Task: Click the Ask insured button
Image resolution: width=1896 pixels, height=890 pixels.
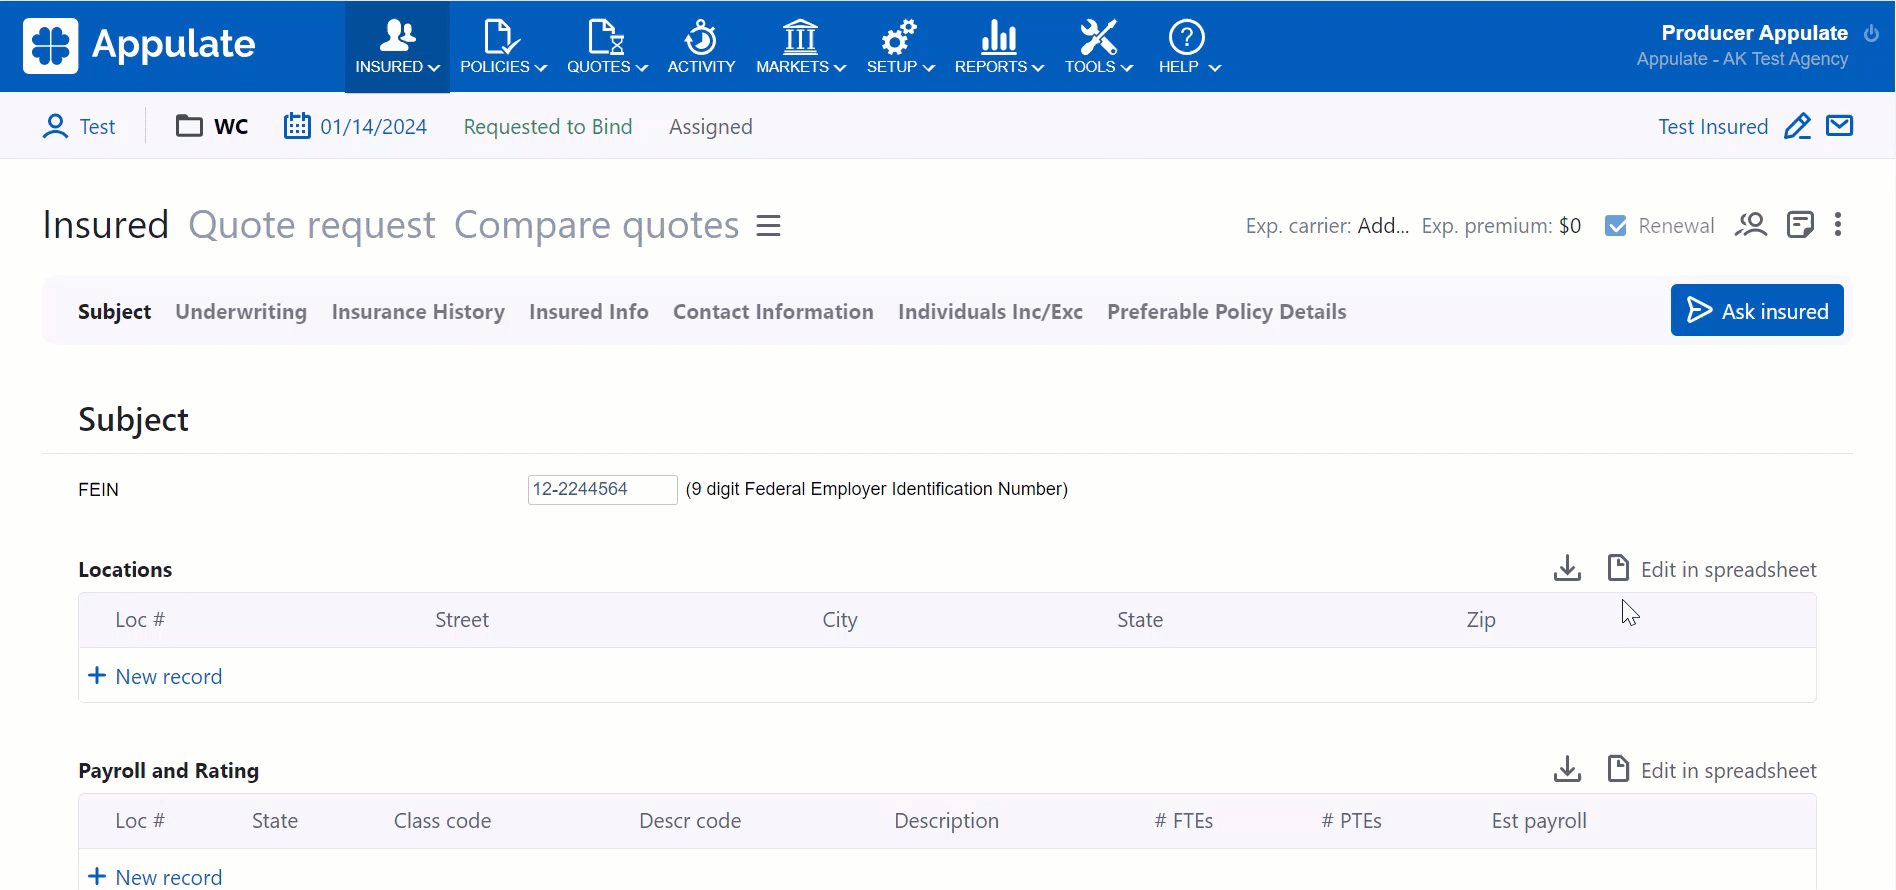Action: pyautogui.click(x=1756, y=311)
